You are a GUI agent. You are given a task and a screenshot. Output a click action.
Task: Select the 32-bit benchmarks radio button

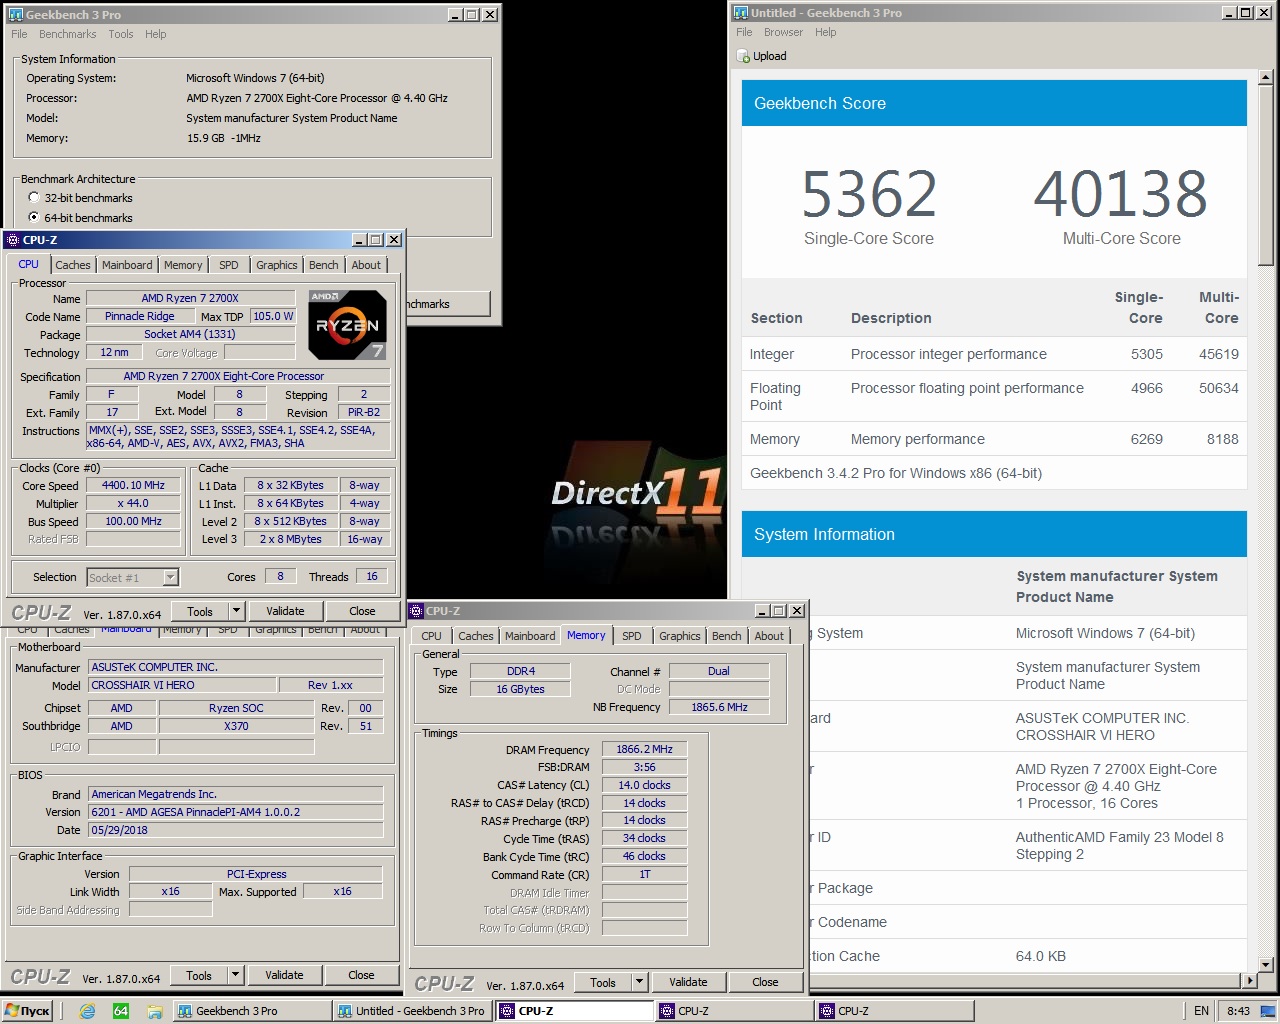tap(34, 197)
